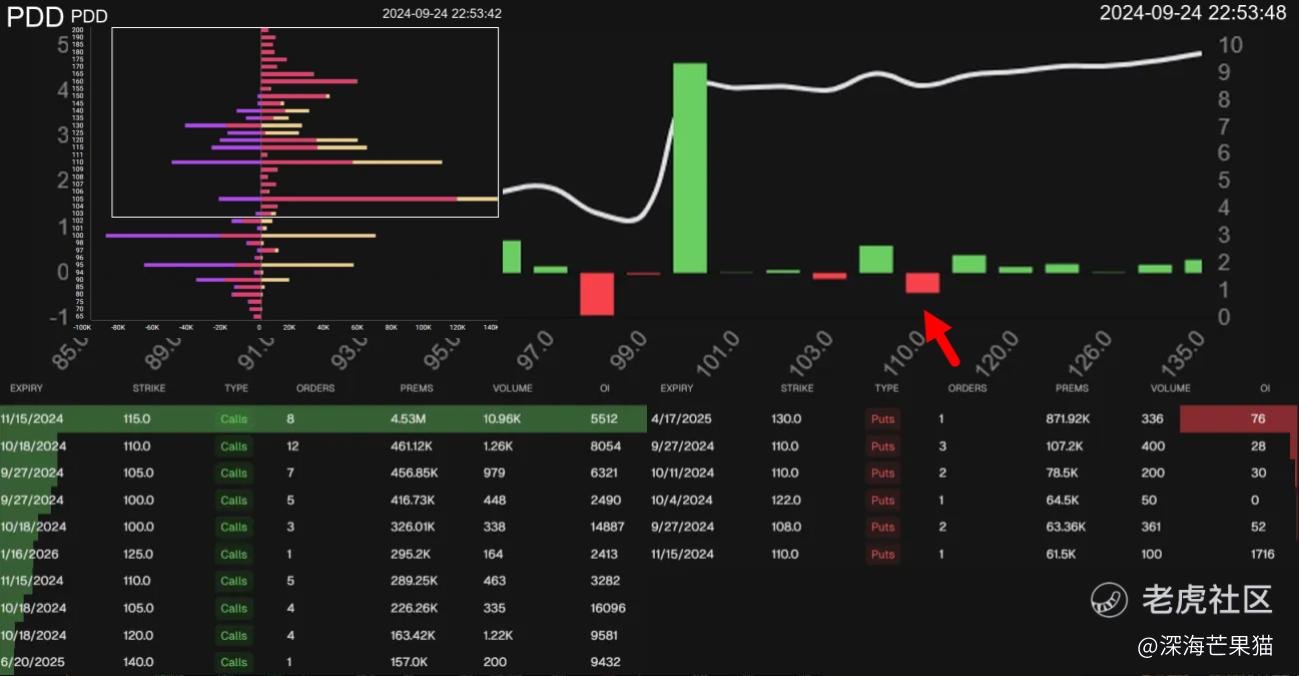The width and height of the screenshot is (1299, 676).
Task: Click the 22:53:42 timestamp above the inset chart
Action: 442,14
